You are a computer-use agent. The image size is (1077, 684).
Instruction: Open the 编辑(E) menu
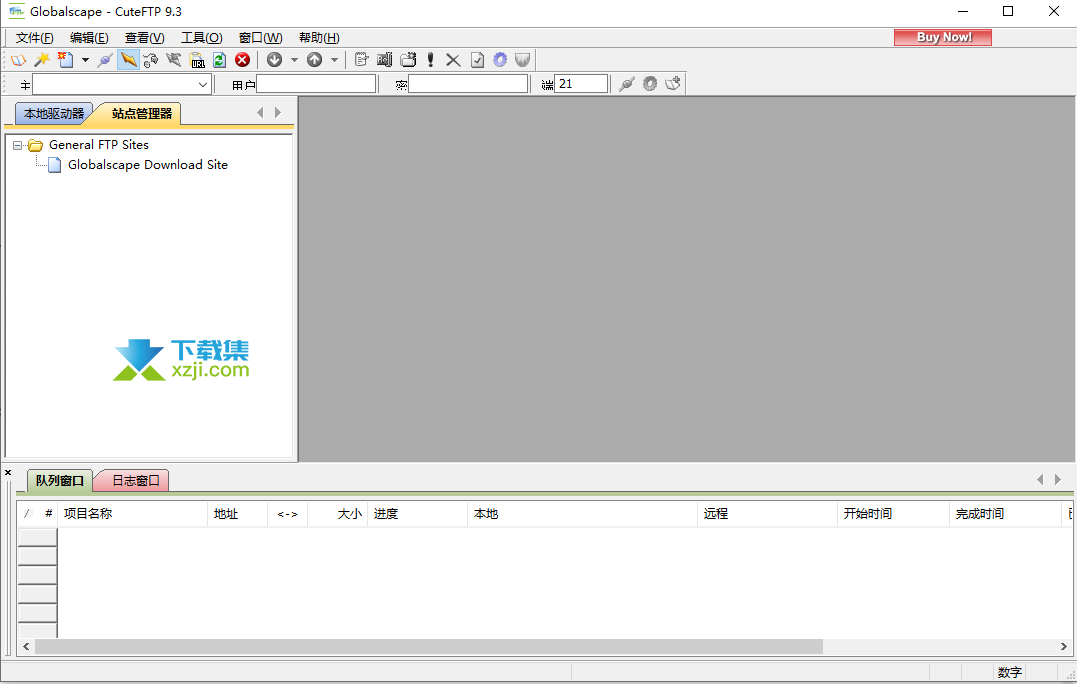coord(89,38)
